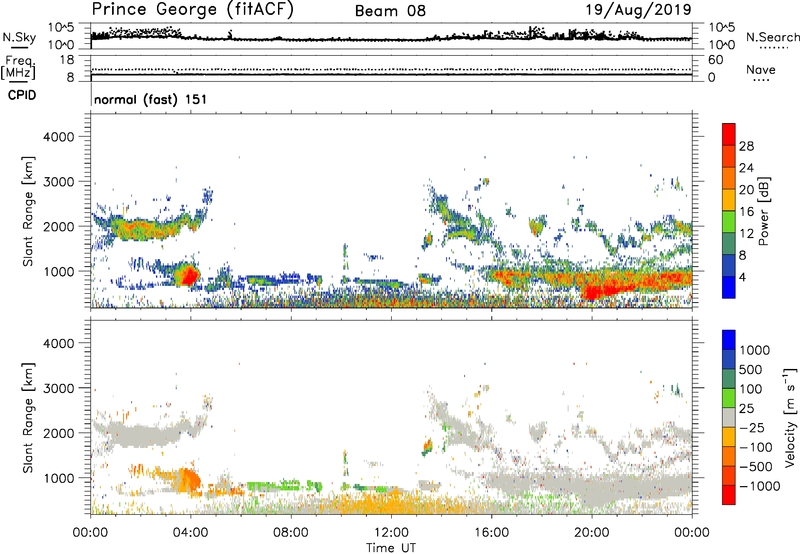Click the orange velocity patch near 04:00
The image size is (800, 554).
click(190, 480)
